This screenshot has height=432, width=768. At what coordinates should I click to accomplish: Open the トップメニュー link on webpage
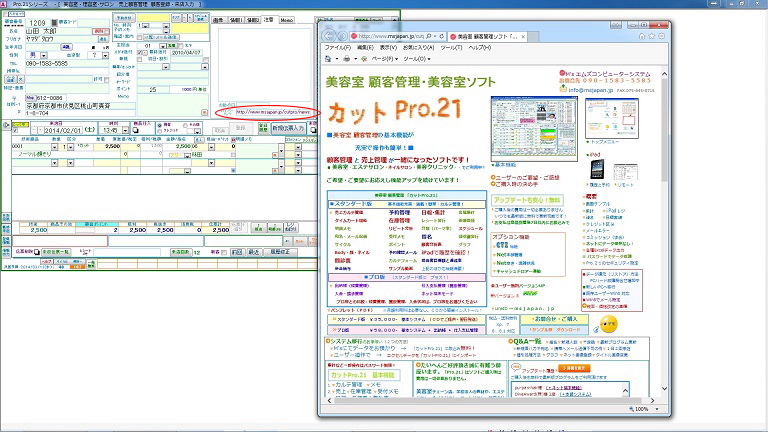605,142
